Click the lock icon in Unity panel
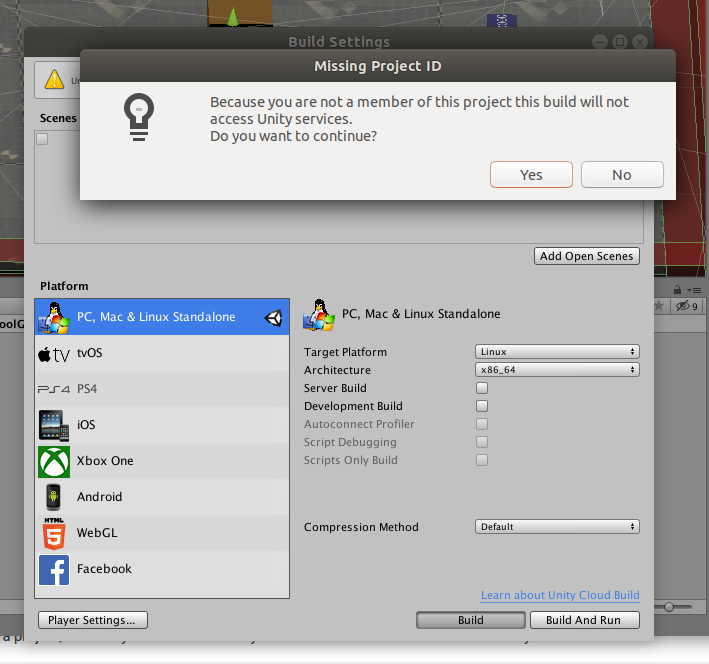 click(x=677, y=289)
